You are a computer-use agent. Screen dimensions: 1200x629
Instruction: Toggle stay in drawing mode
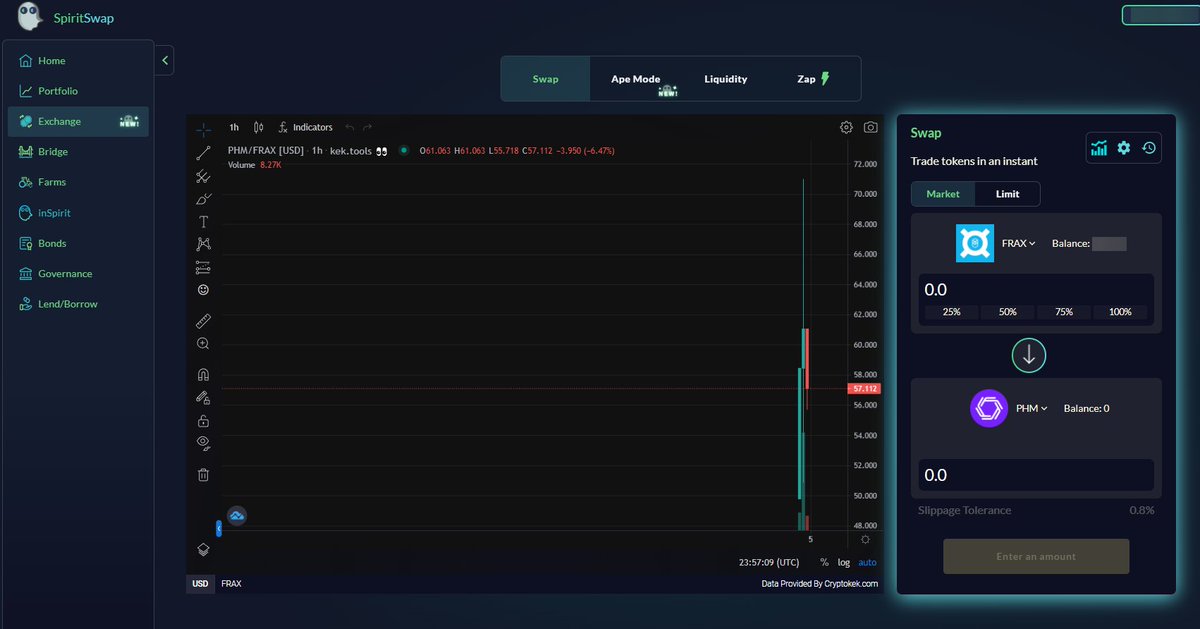203,398
